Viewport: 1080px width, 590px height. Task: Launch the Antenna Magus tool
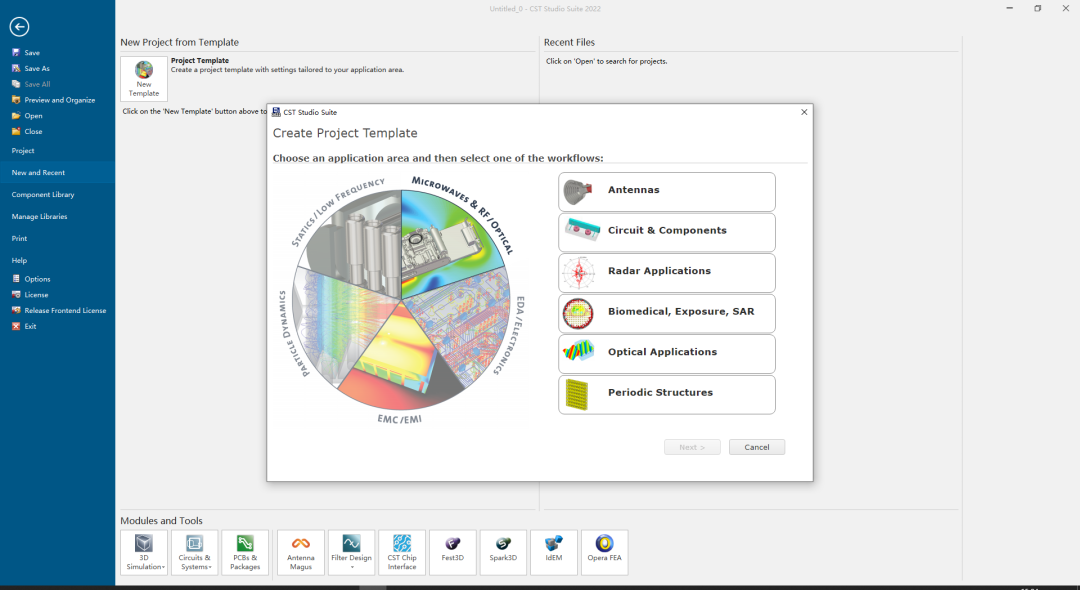click(300, 552)
